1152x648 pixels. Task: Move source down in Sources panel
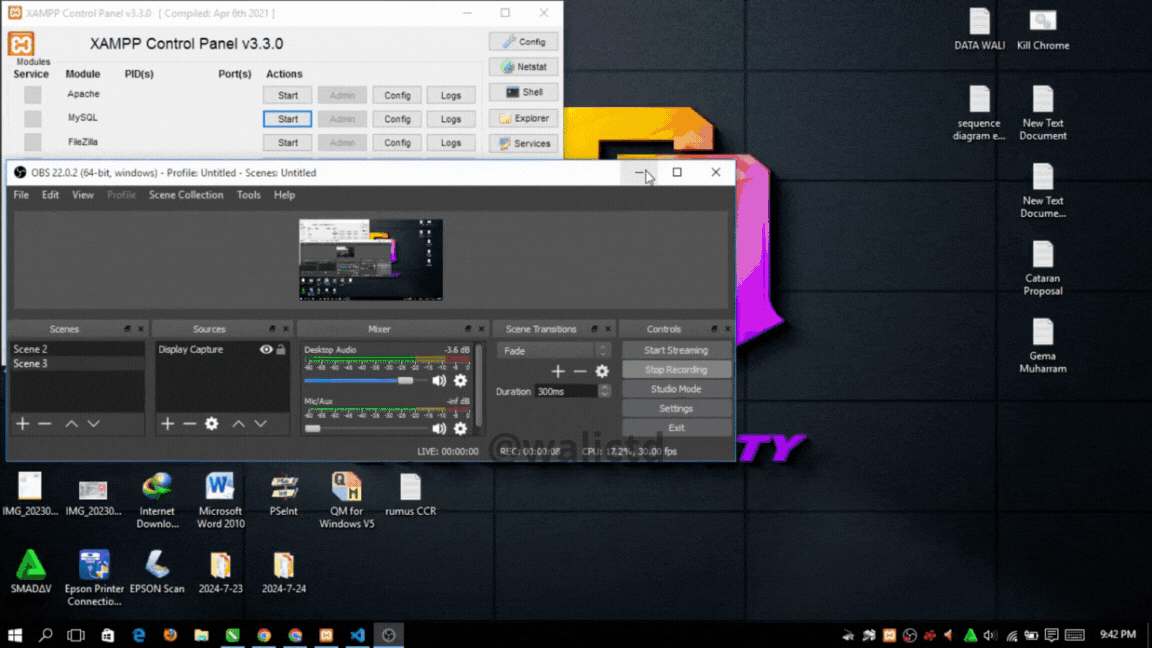point(260,424)
